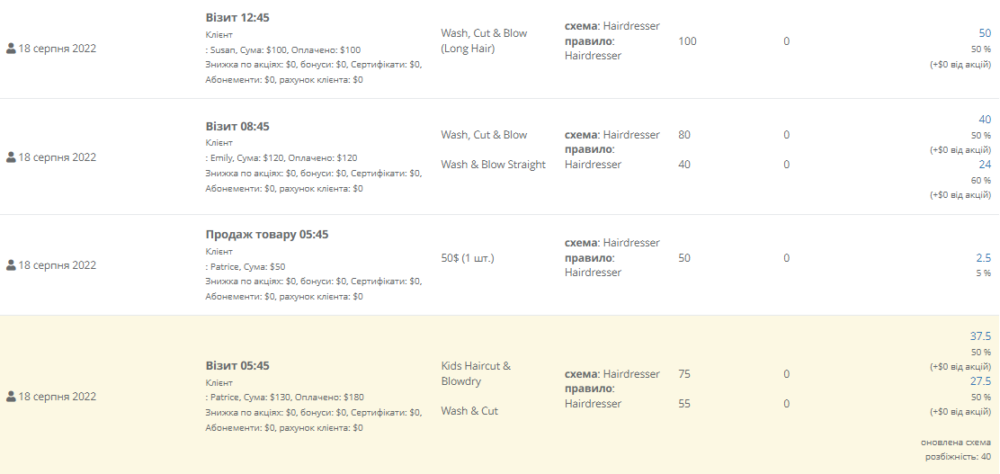Click the Wash & Blow Straight service
The image size is (1000, 474).
click(493, 165)
